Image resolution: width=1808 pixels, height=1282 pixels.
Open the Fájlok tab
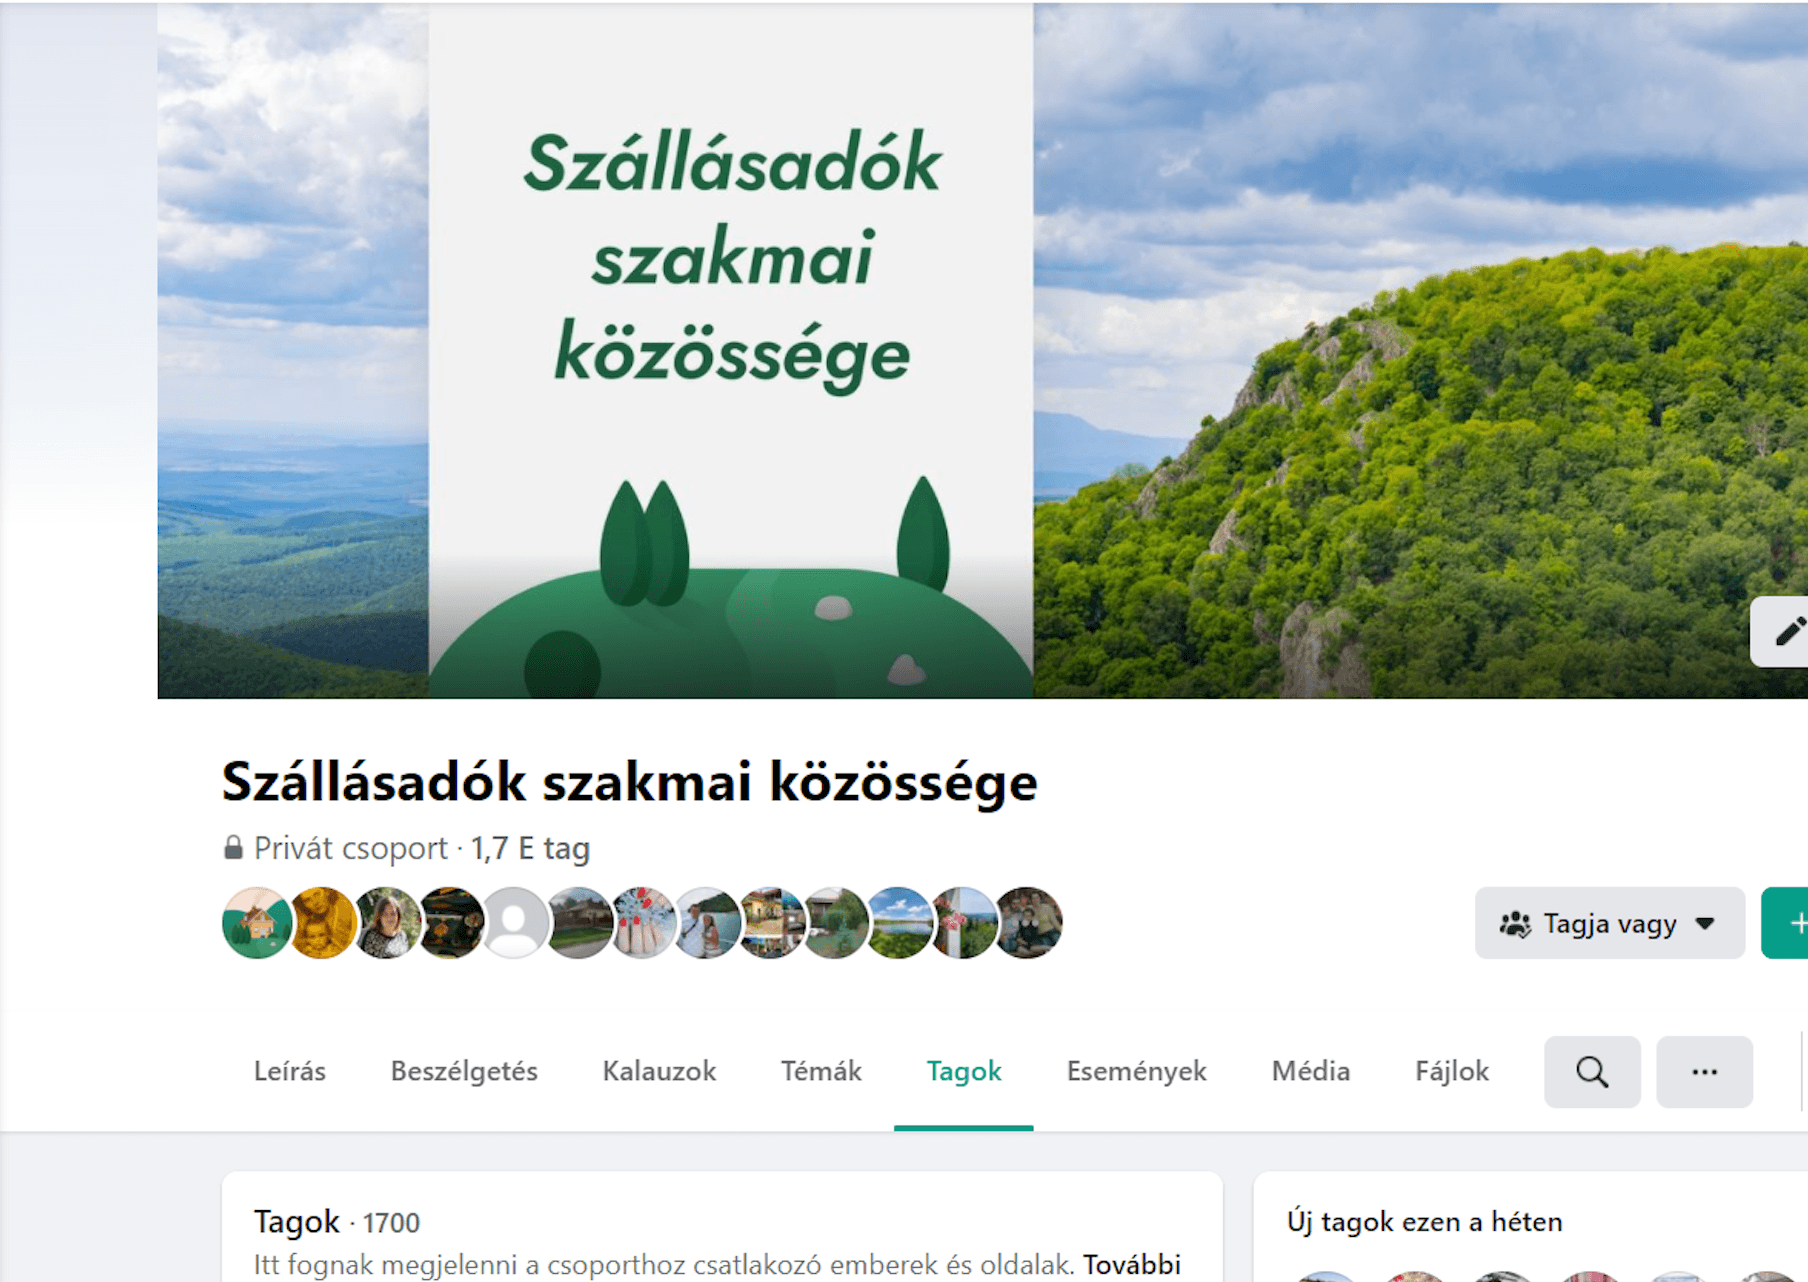[1452, 1071]
